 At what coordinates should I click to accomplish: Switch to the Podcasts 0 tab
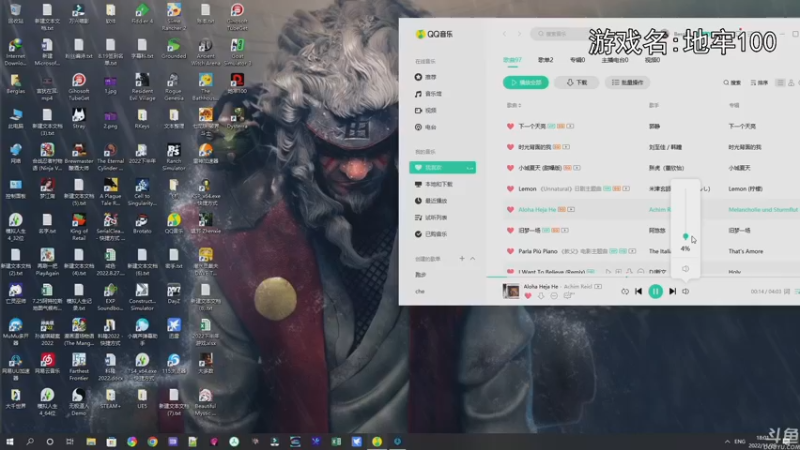[614, 60]
